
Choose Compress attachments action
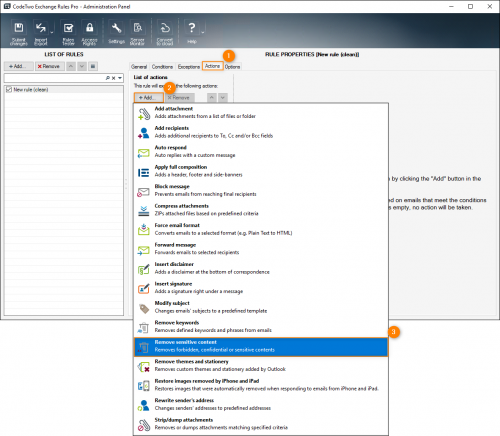(x=261, y=210)
